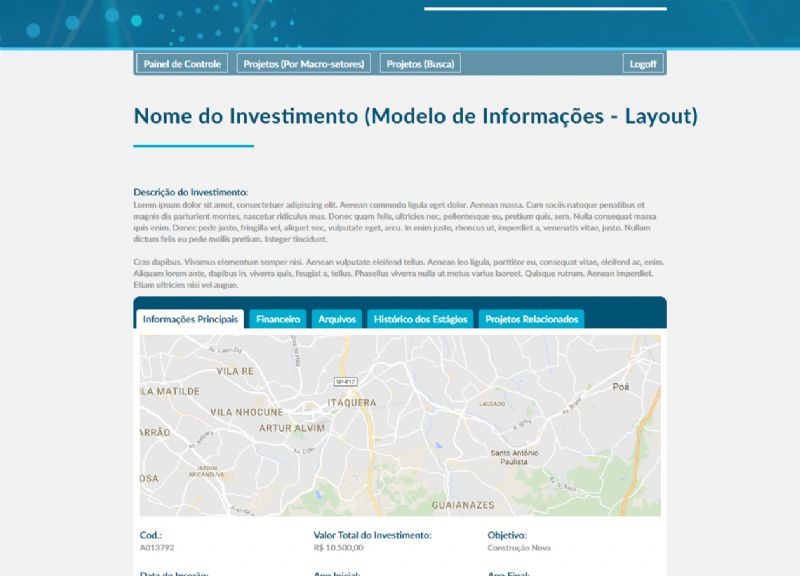Select the Construção Nova objective text
Viewport: 800px width, 576px height.
point(519,547)
